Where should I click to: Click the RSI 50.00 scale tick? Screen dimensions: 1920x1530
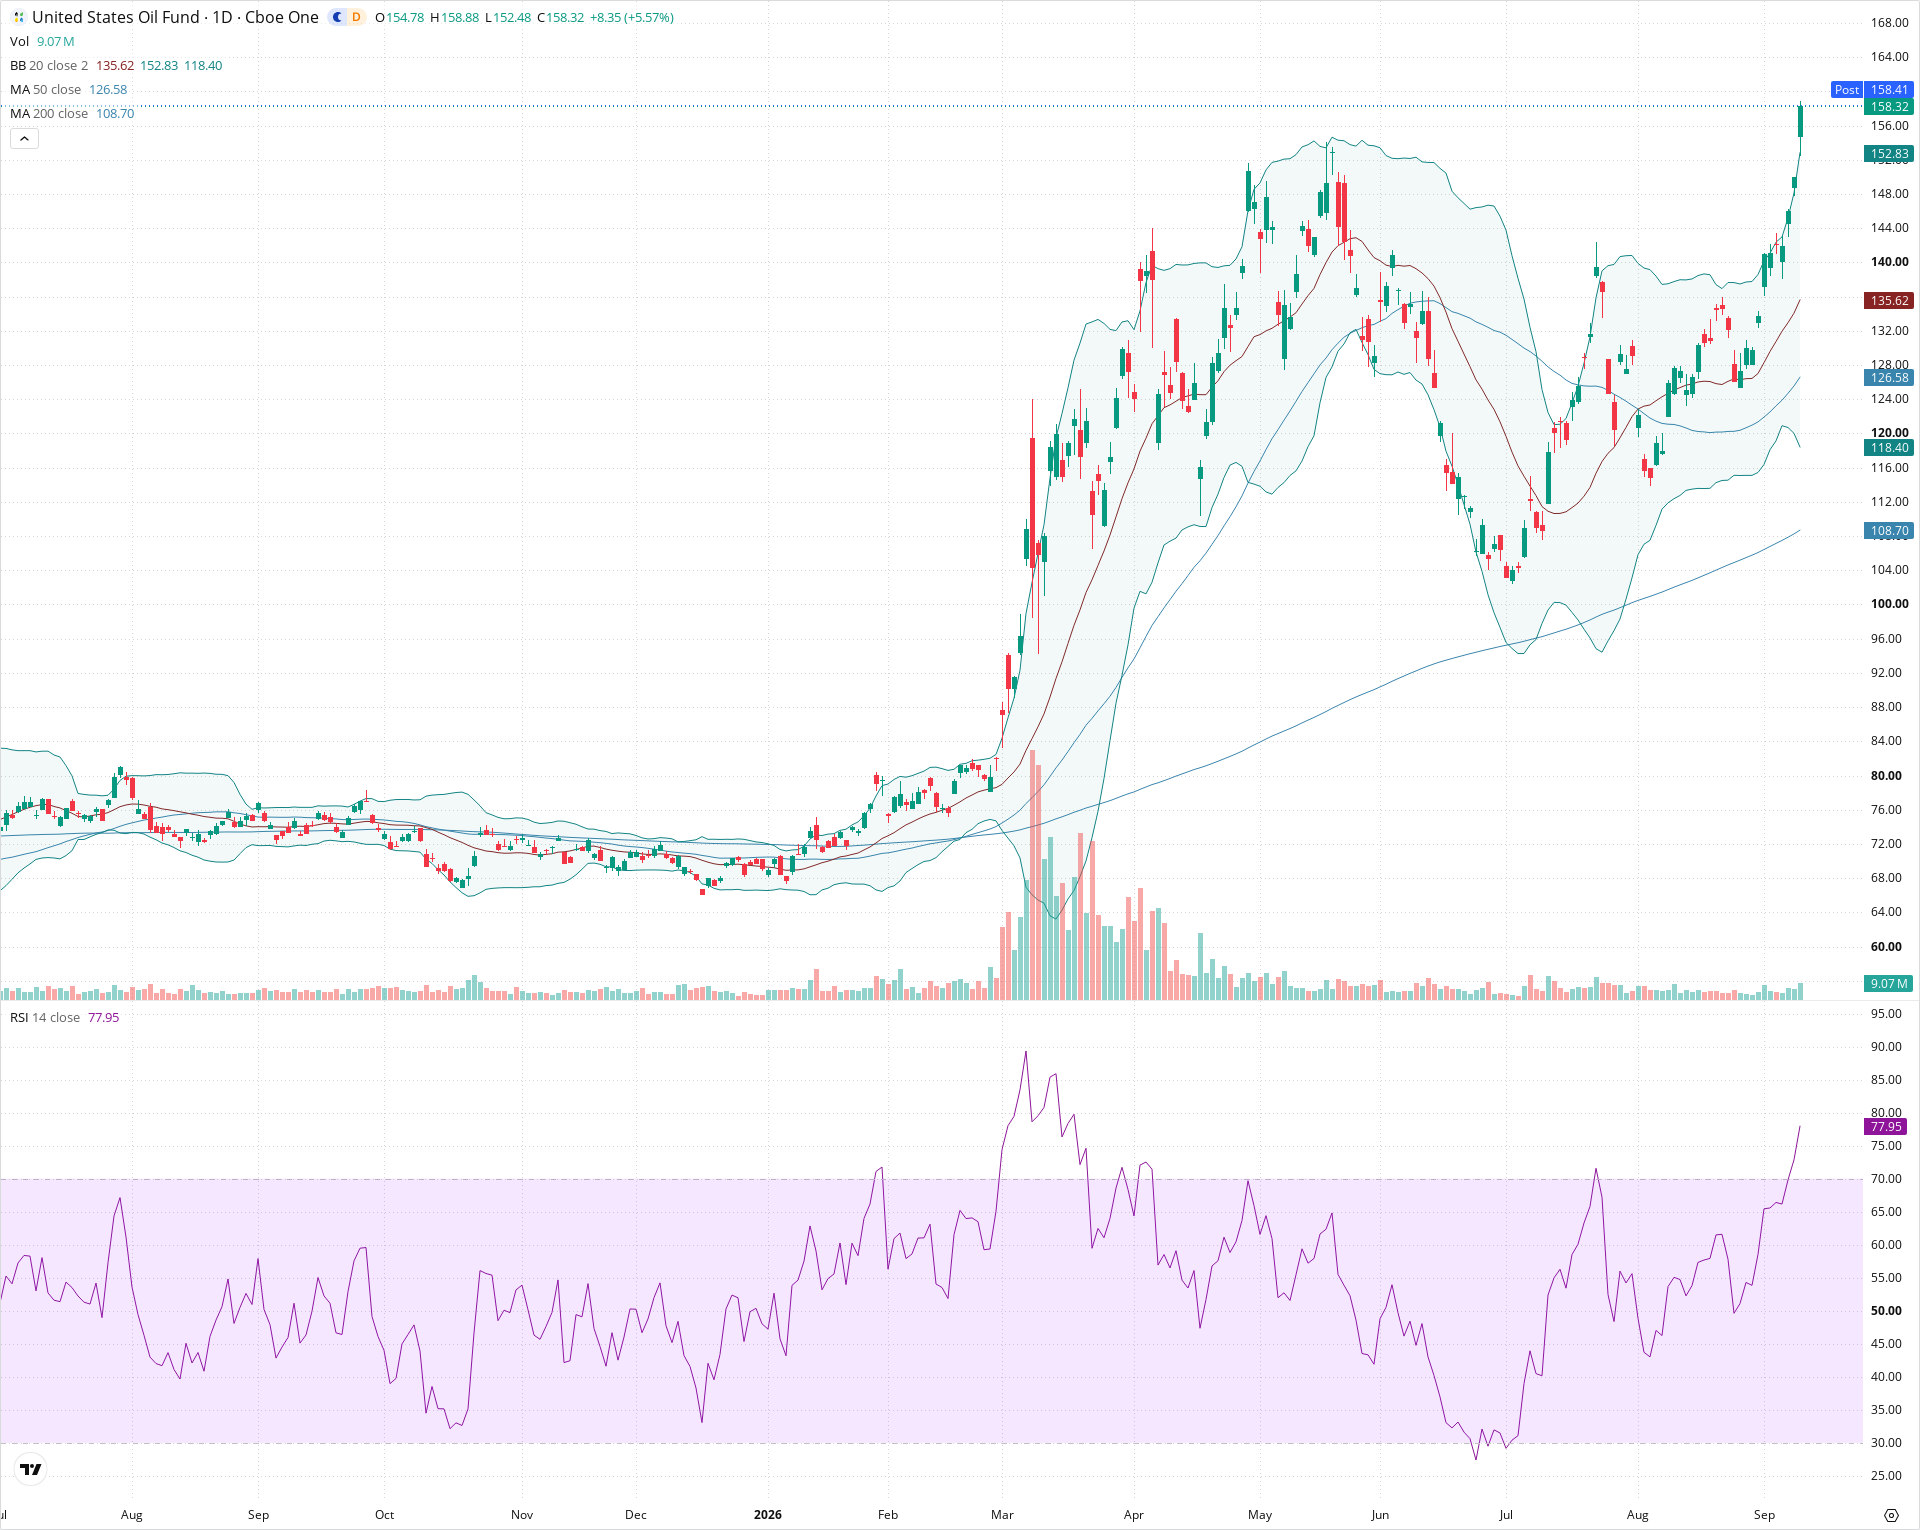(1886, 1310)
